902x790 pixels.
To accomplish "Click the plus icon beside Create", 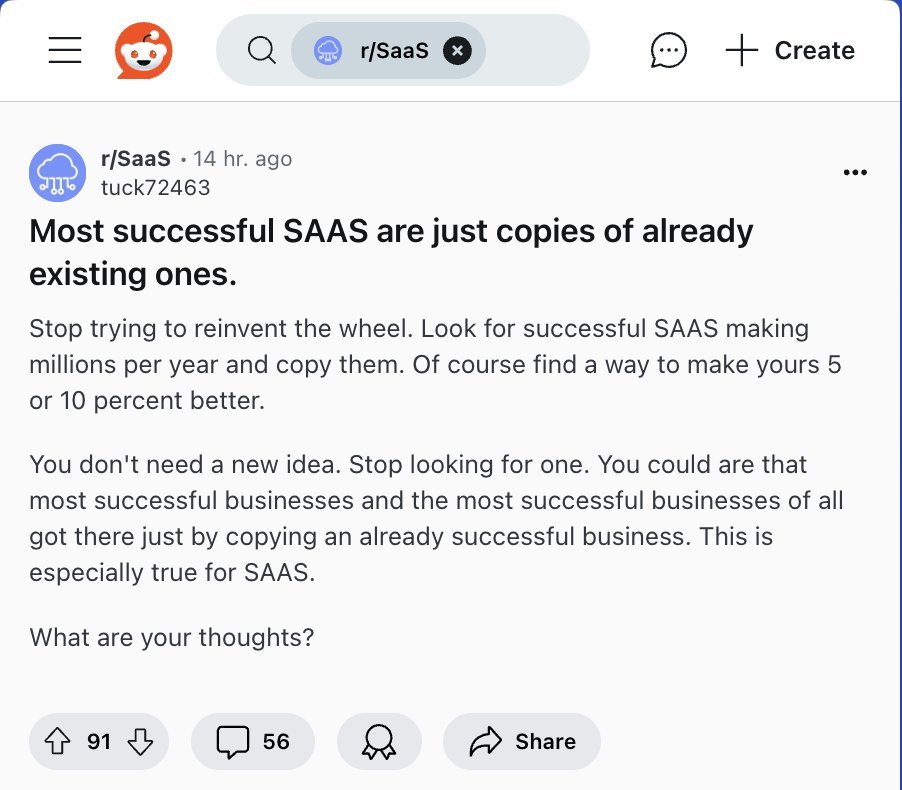I will click(x=742, y=51).
